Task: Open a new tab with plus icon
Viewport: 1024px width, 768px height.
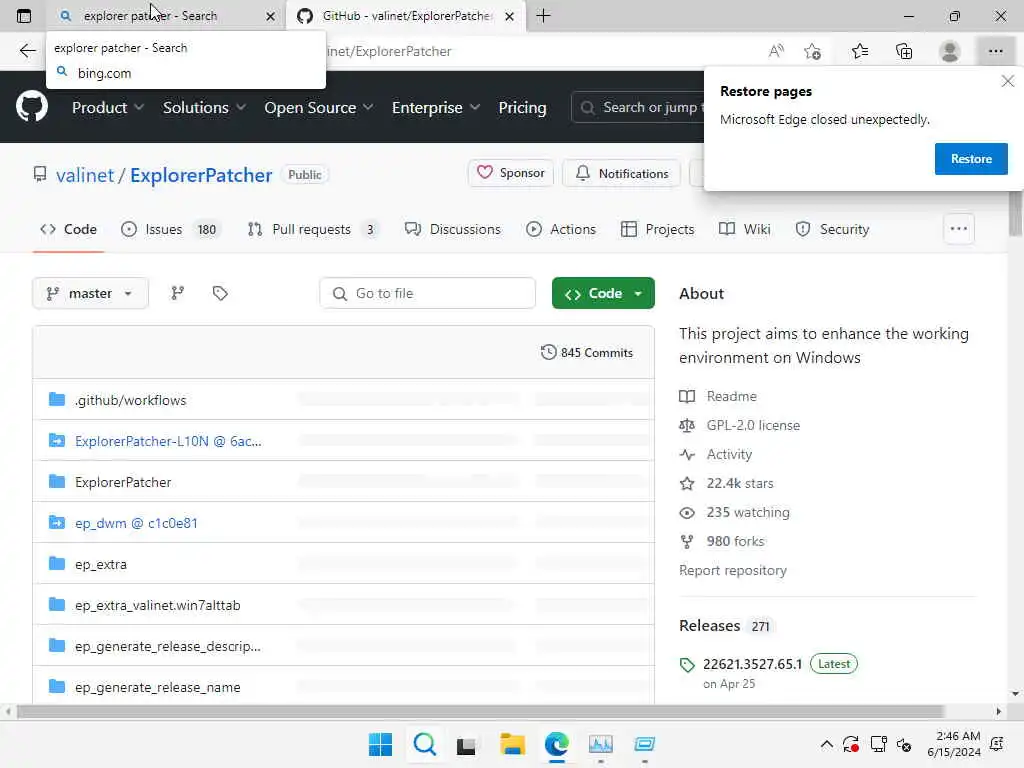Action: point(543,16)
